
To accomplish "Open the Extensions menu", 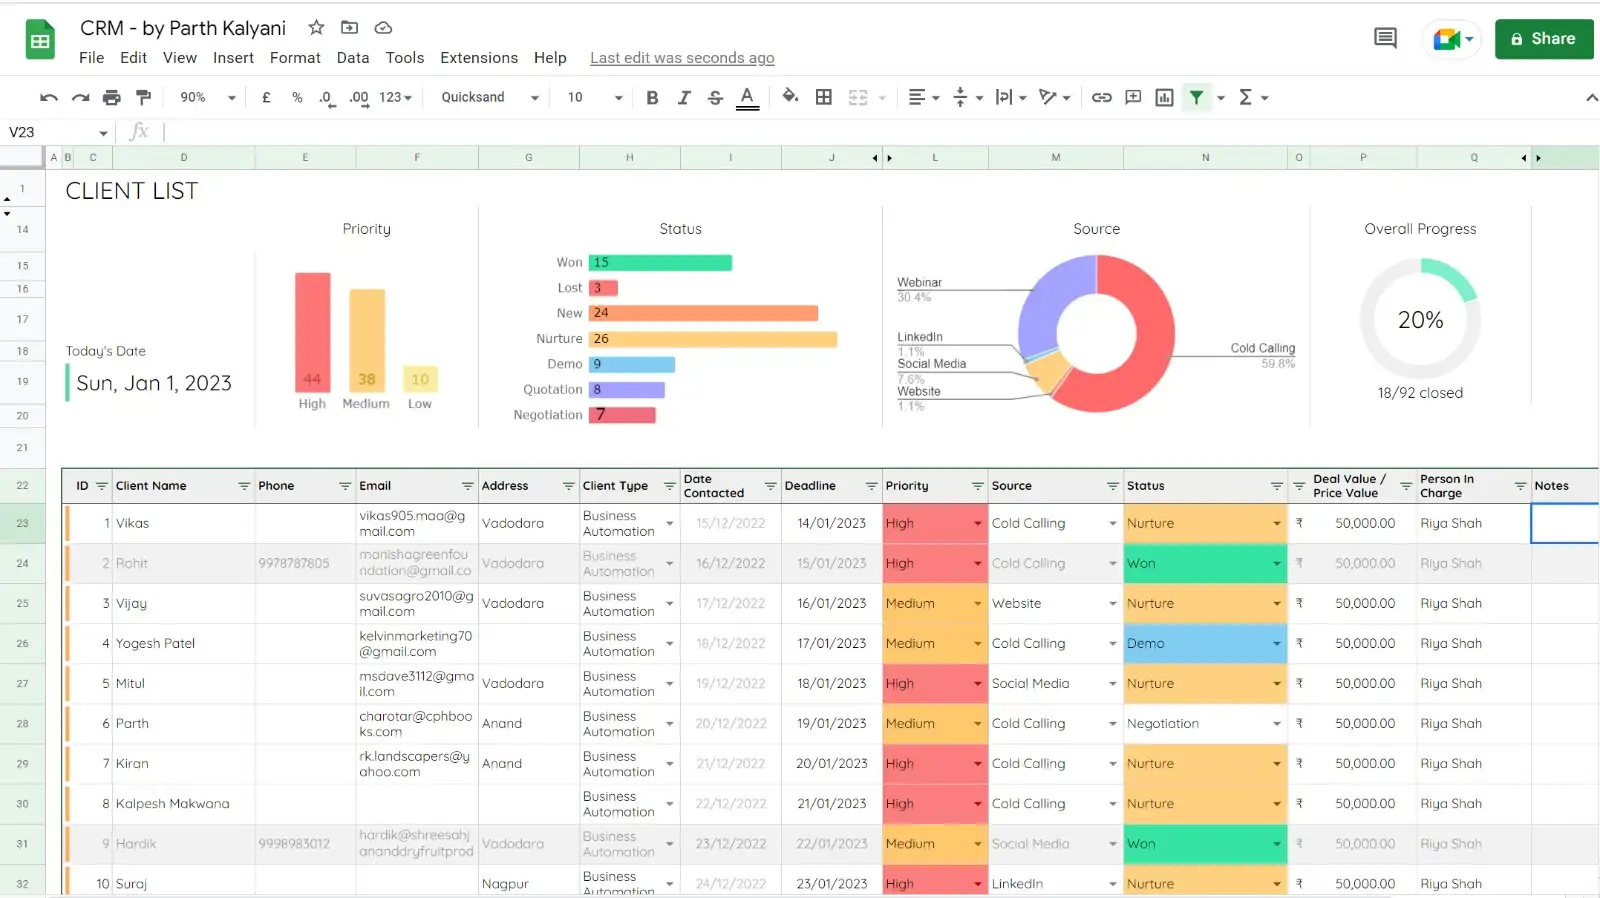I will coord(479,58).
